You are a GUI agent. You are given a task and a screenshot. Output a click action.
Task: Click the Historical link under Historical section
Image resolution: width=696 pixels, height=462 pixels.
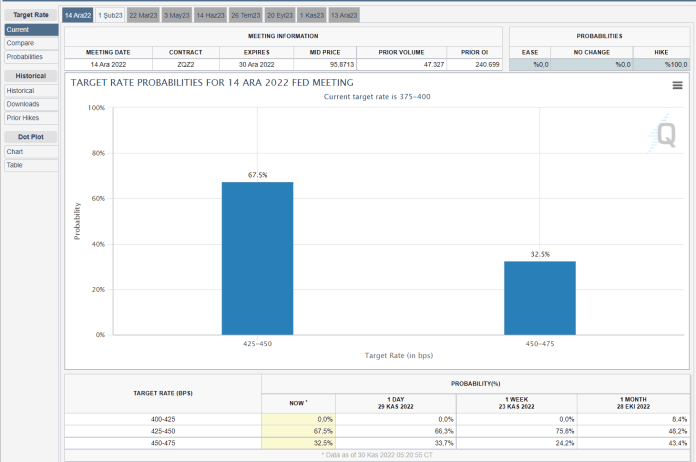pos(30,91)
